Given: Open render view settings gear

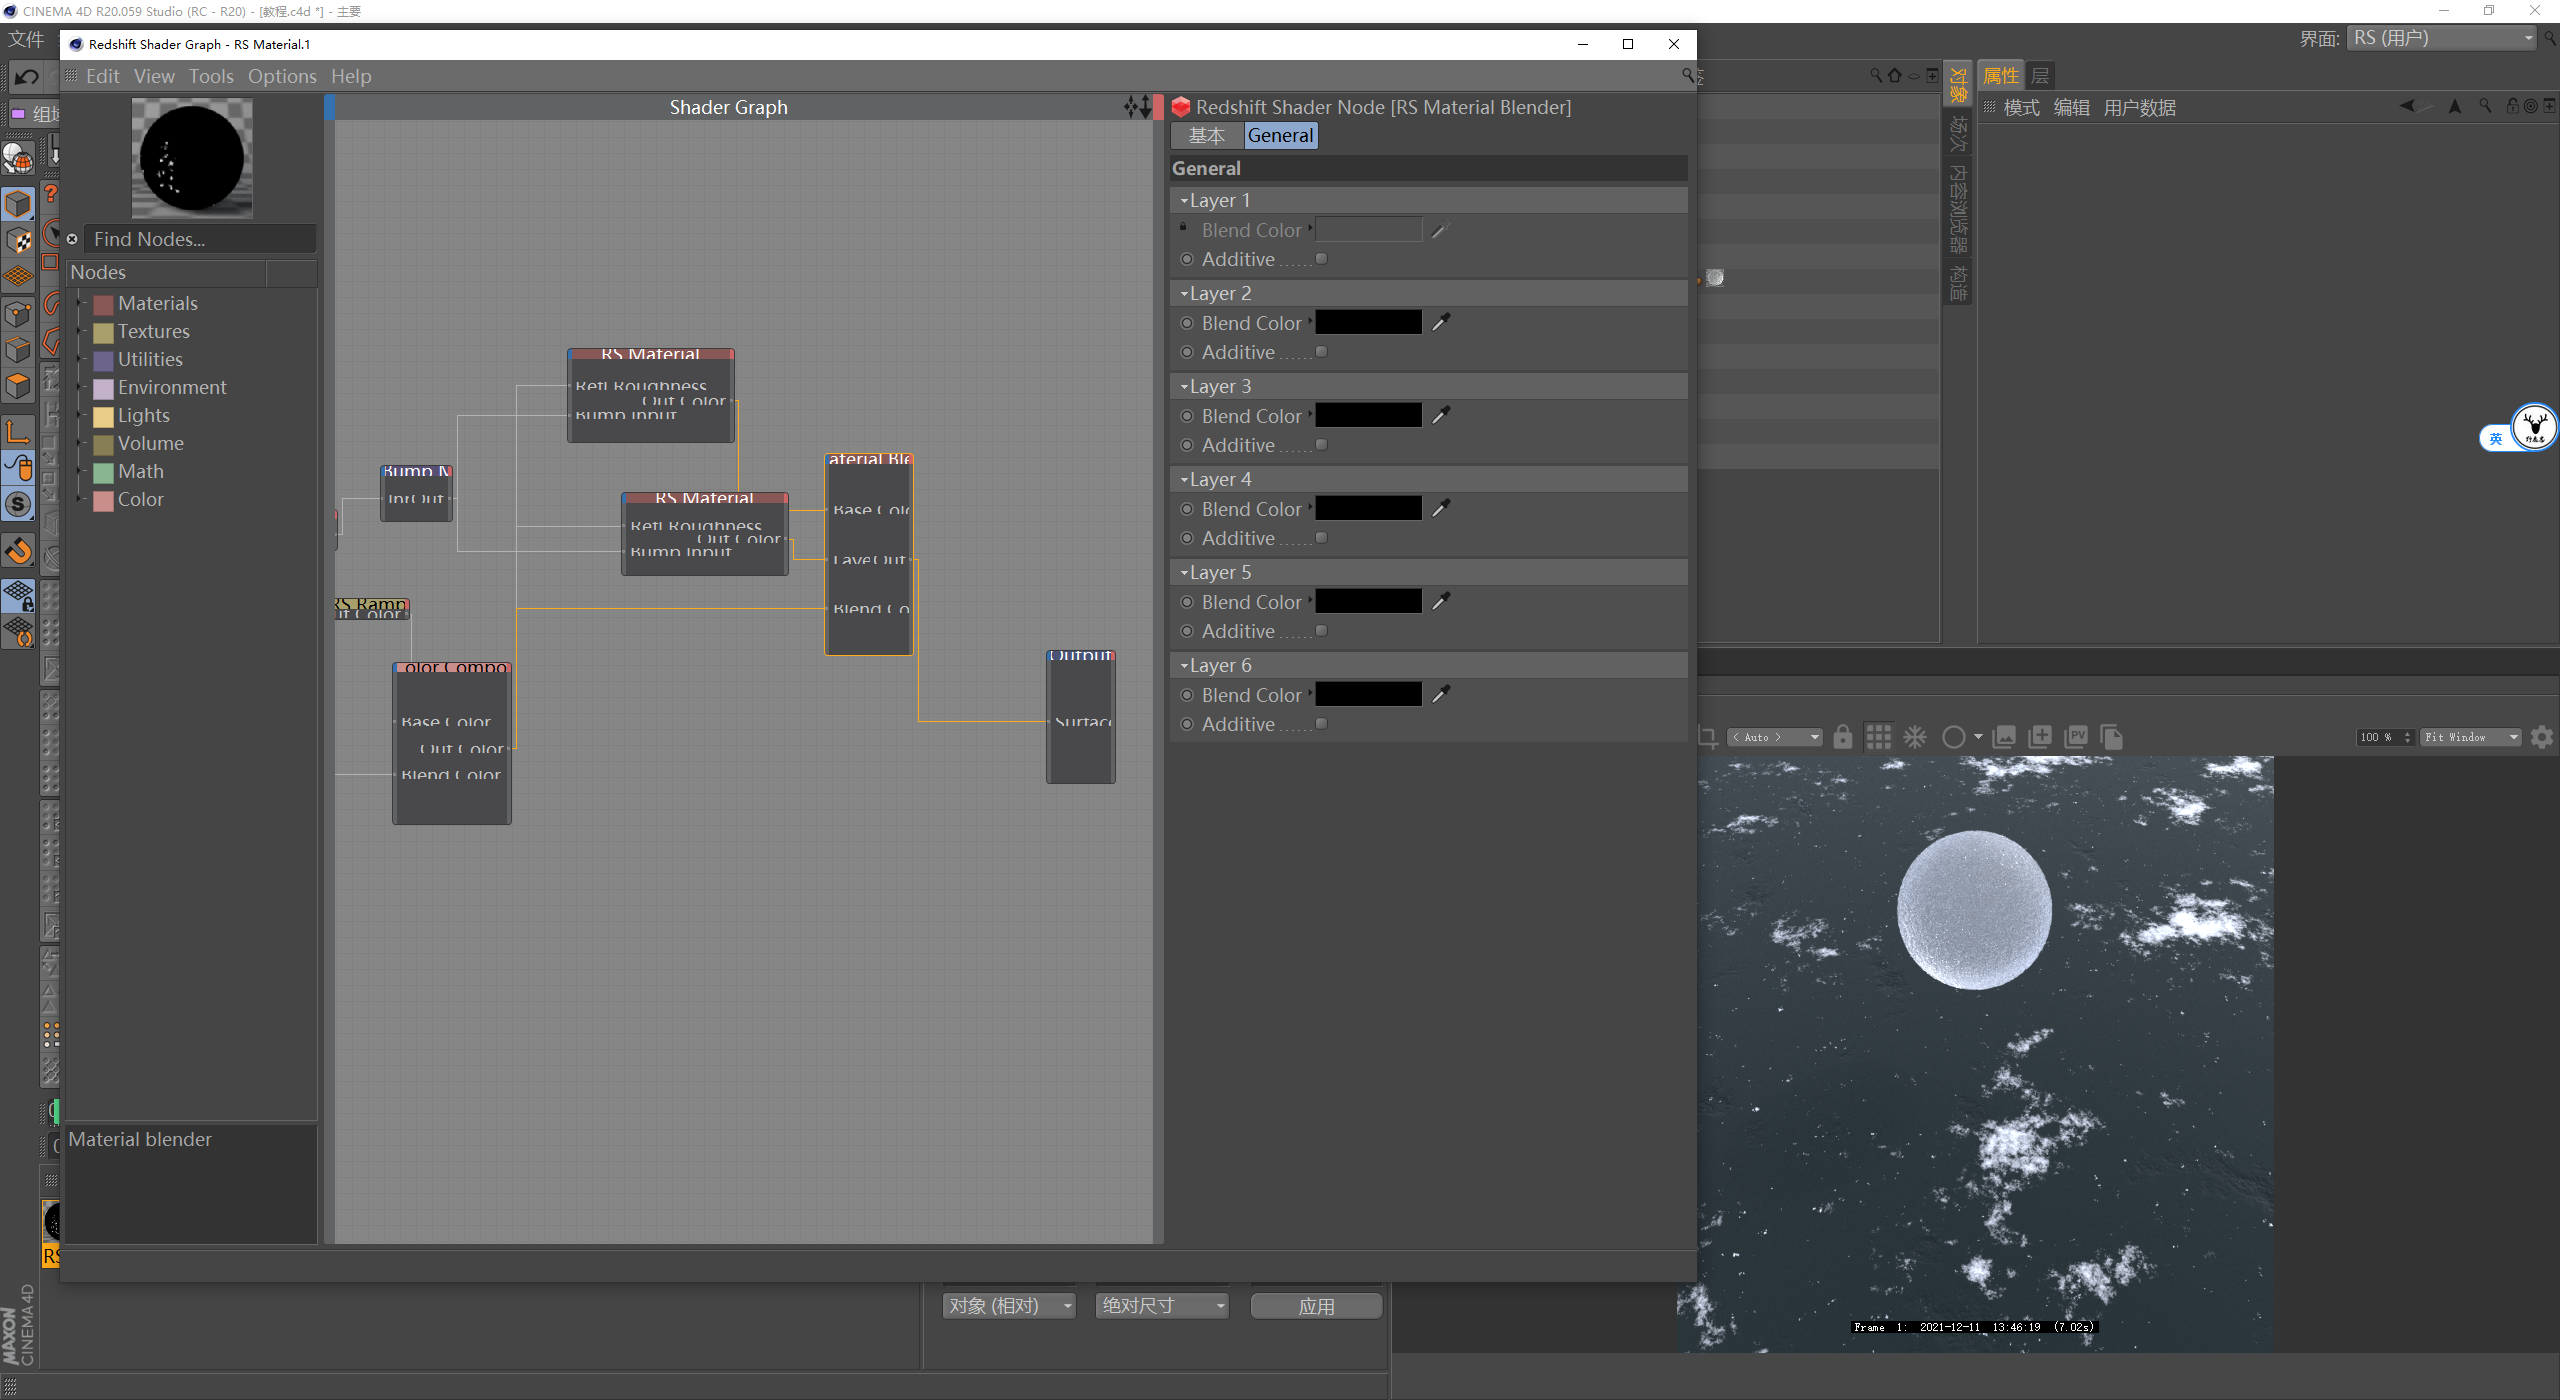Looking at the screenshot, I should coord(2541,737).
